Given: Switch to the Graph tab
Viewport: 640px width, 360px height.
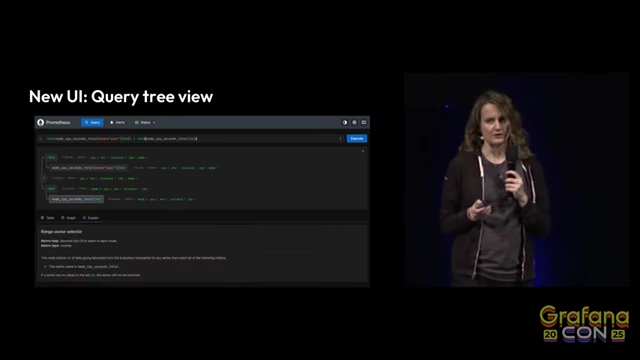Looking at the screenshot, I should tap(69, 218).
